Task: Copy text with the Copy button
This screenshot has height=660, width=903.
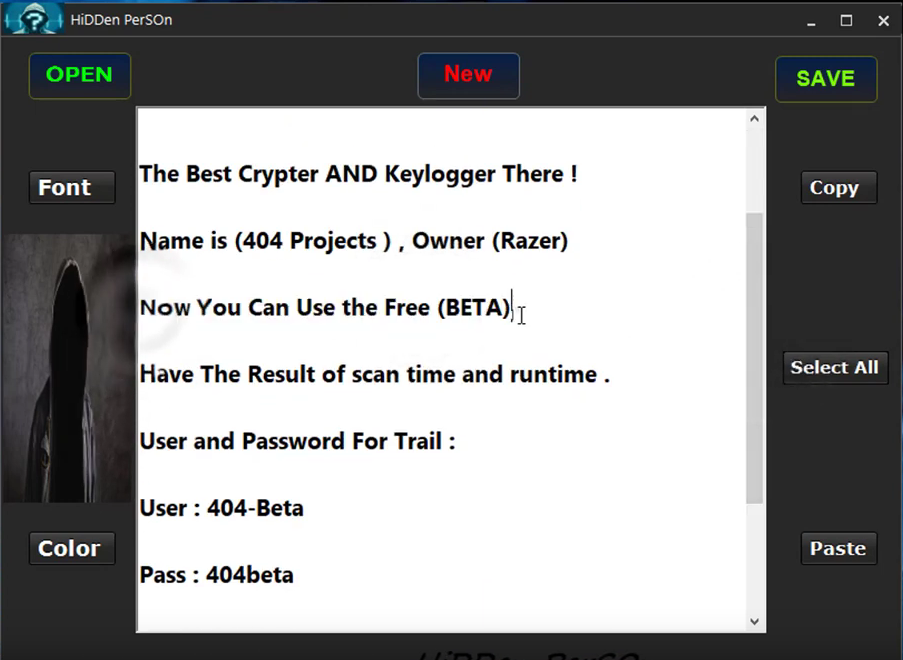Action: coord(839,187)
